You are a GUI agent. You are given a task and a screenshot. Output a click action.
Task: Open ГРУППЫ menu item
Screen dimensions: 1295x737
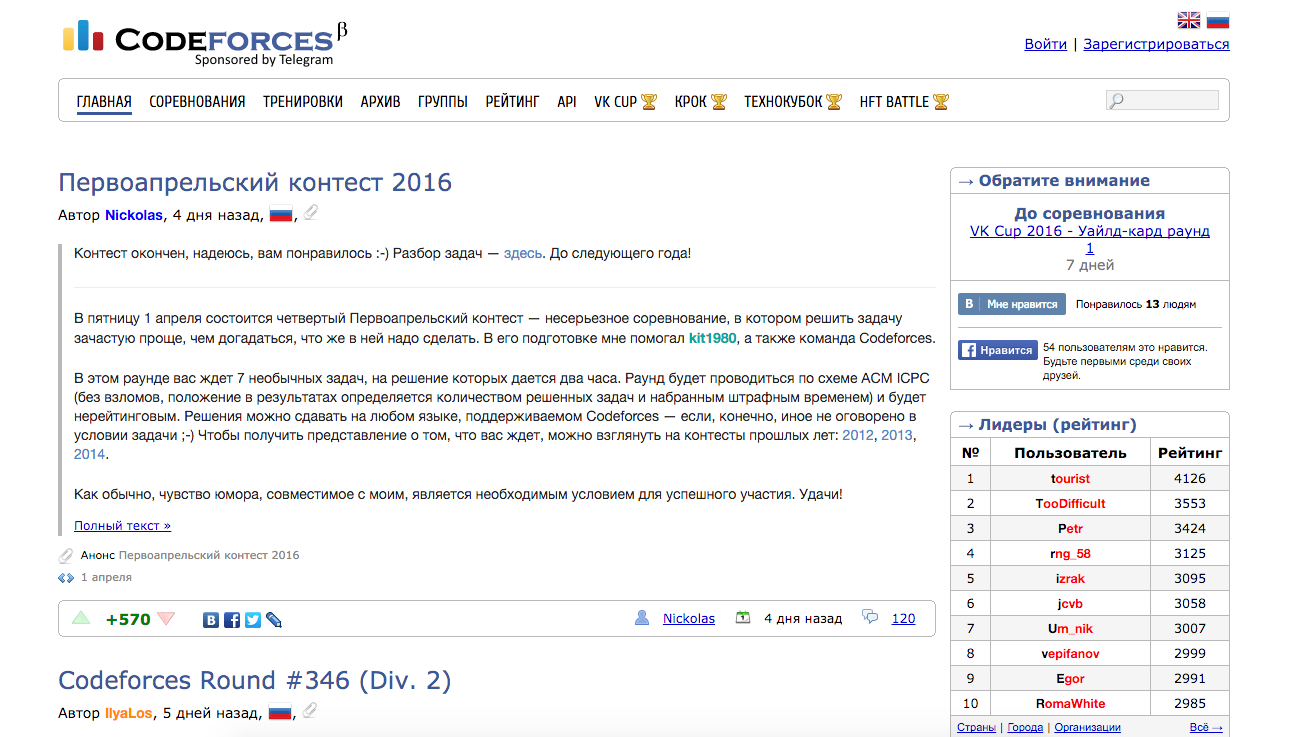click(443, 102)
